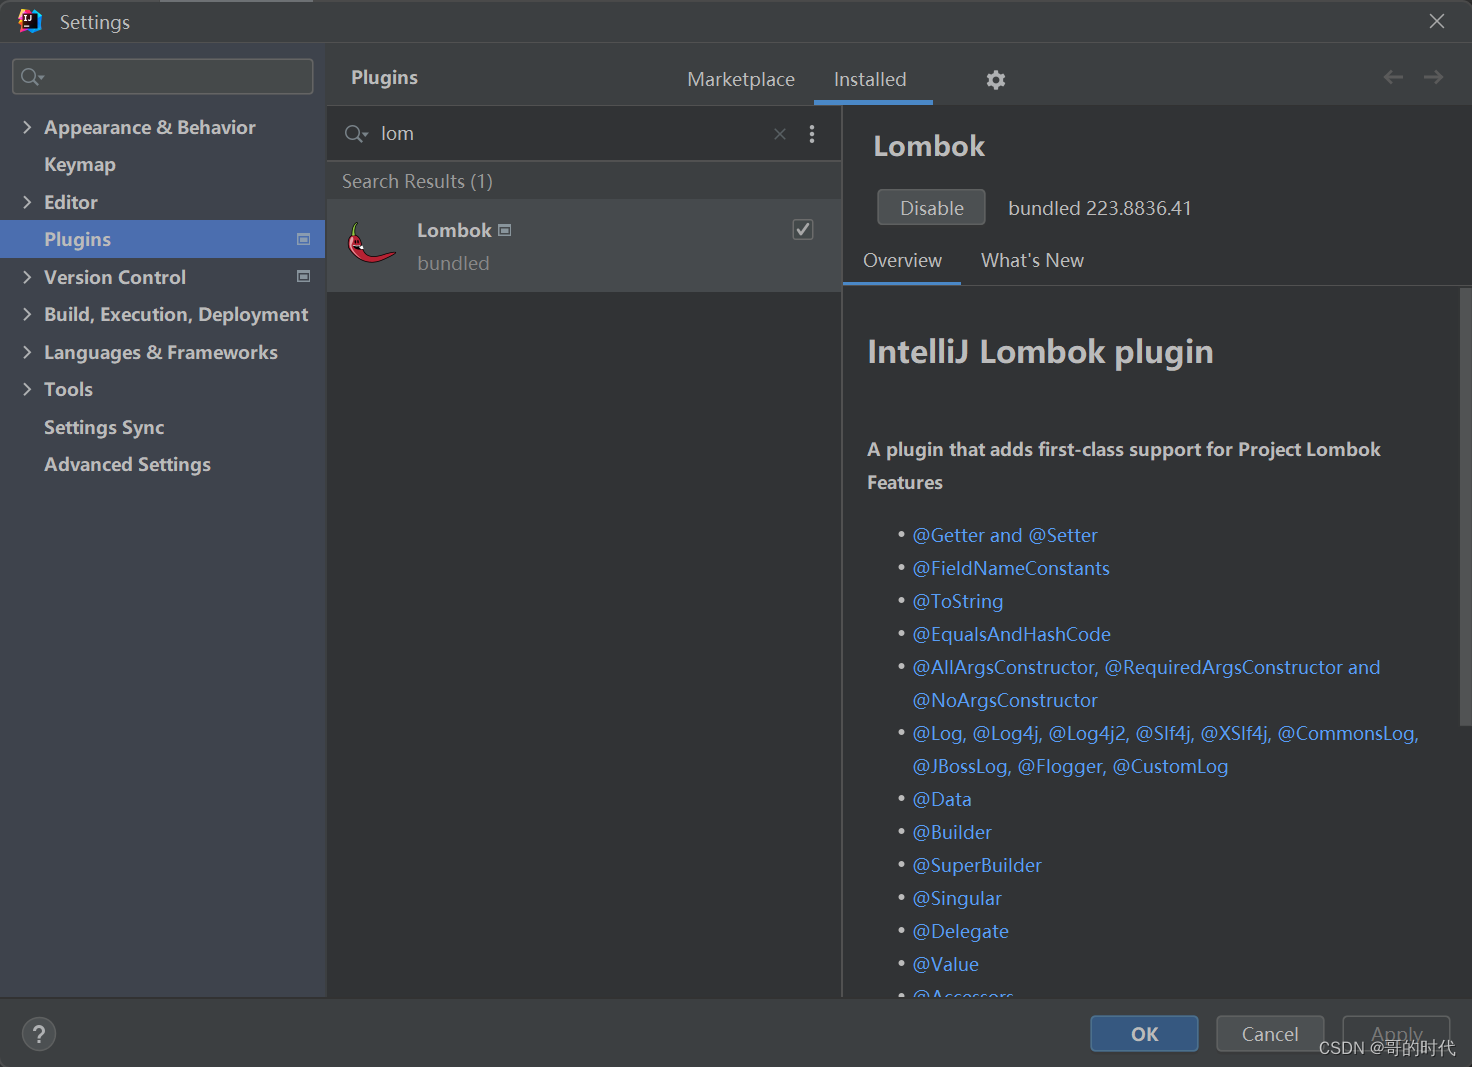Switch to the Marketplace tab
Image resolution: width=1472 pixels, height=1067 pixels.
click(x=741, y=79)
